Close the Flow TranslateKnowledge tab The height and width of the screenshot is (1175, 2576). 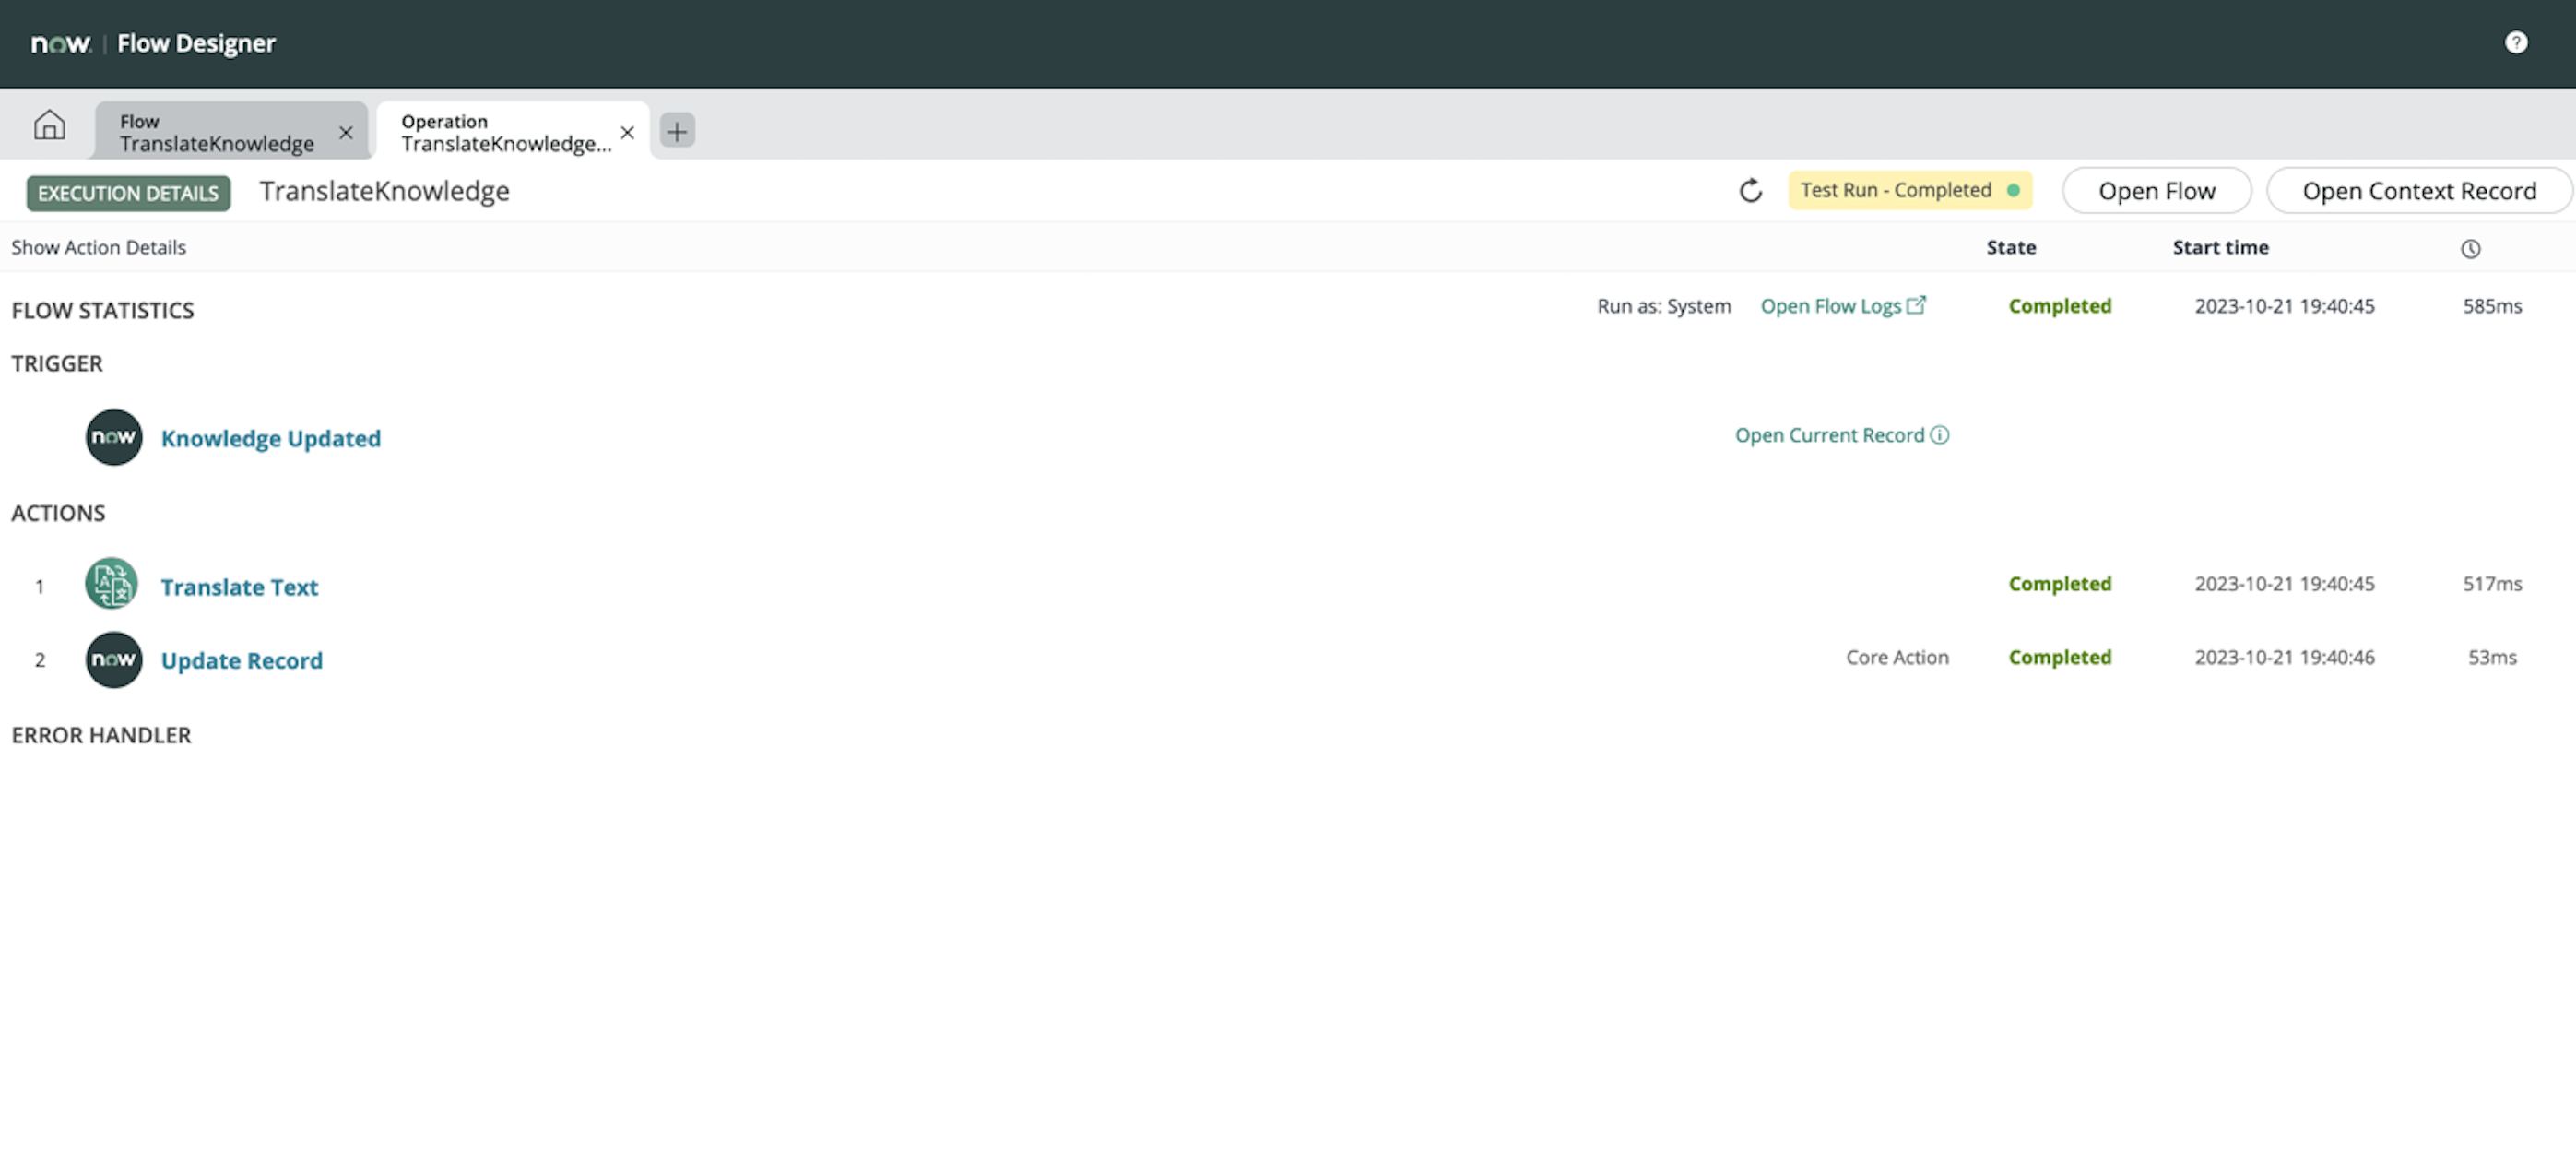point(346,132)
